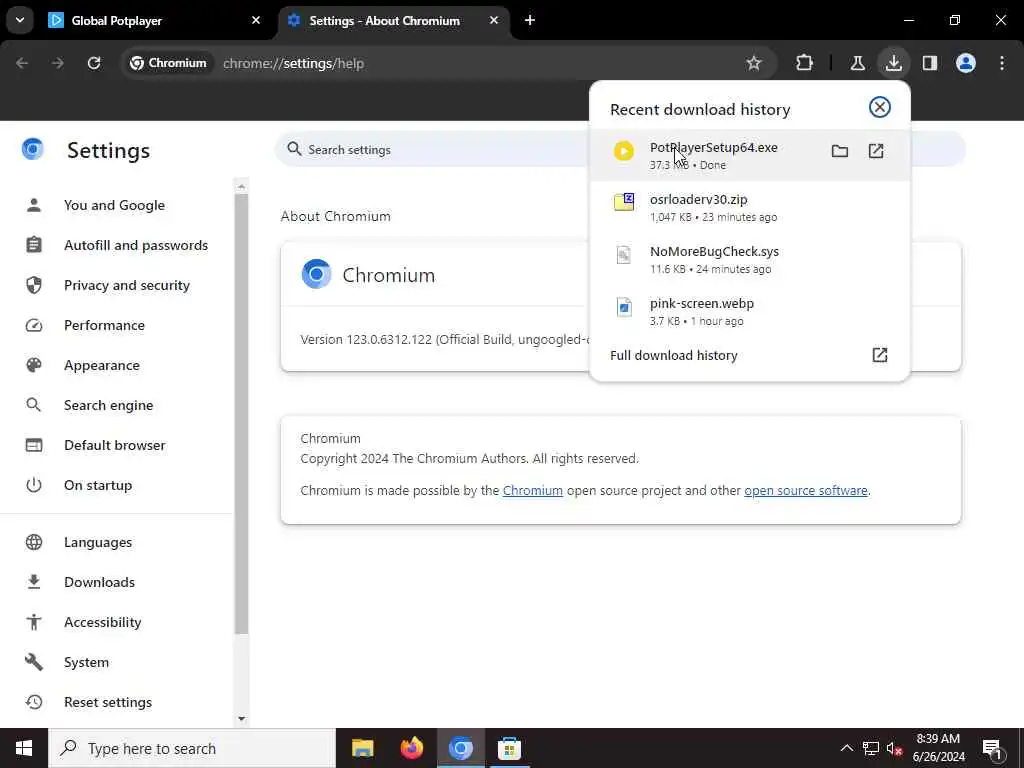
Task: Open the profile avatar menu
Action: tap(966, 63)
